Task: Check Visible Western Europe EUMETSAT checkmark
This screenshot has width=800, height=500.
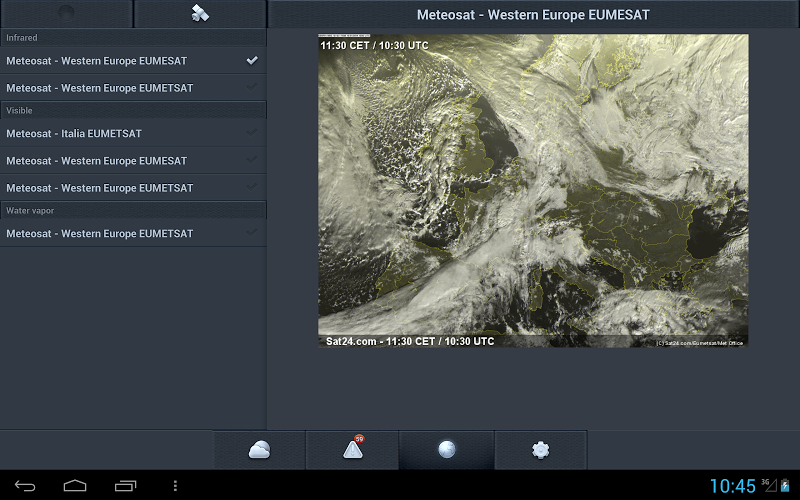Action: (x=252, y=188)
